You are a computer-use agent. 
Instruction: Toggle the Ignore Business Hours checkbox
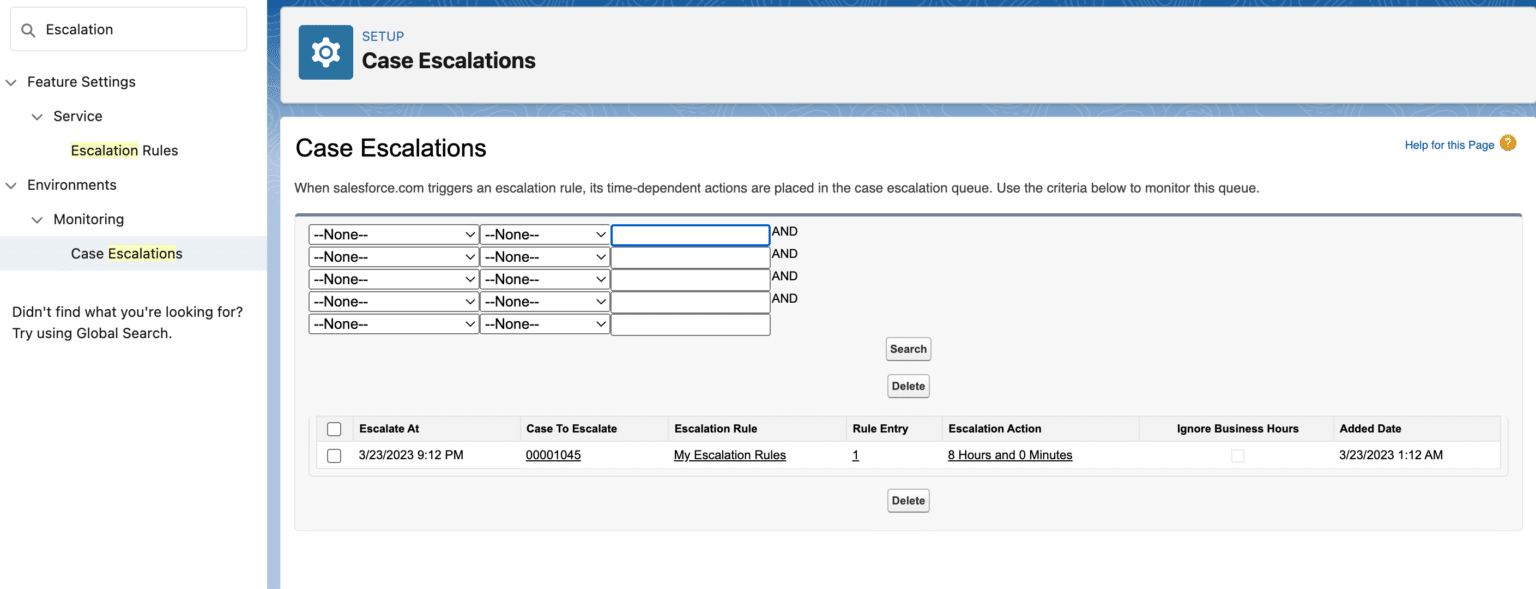(1237, 456)
